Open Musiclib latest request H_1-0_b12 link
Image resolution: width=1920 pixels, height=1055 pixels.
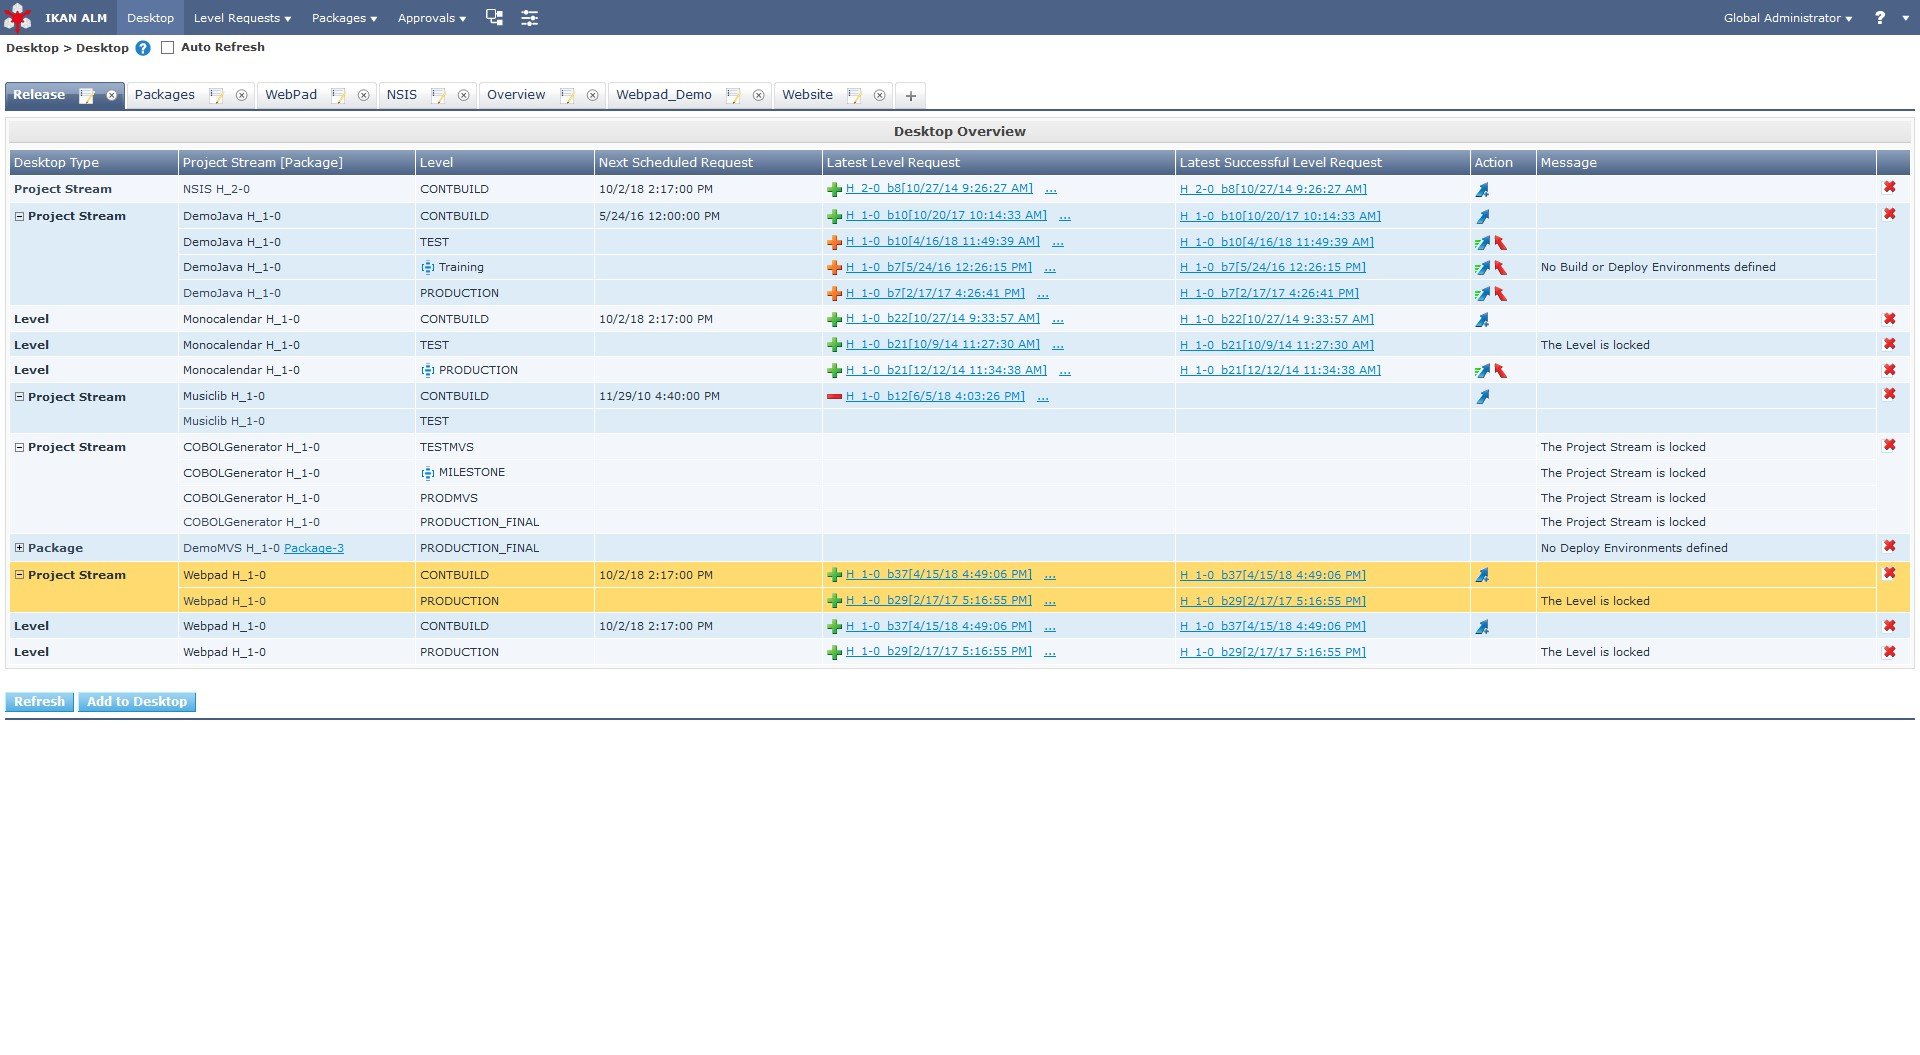point(935,396)
